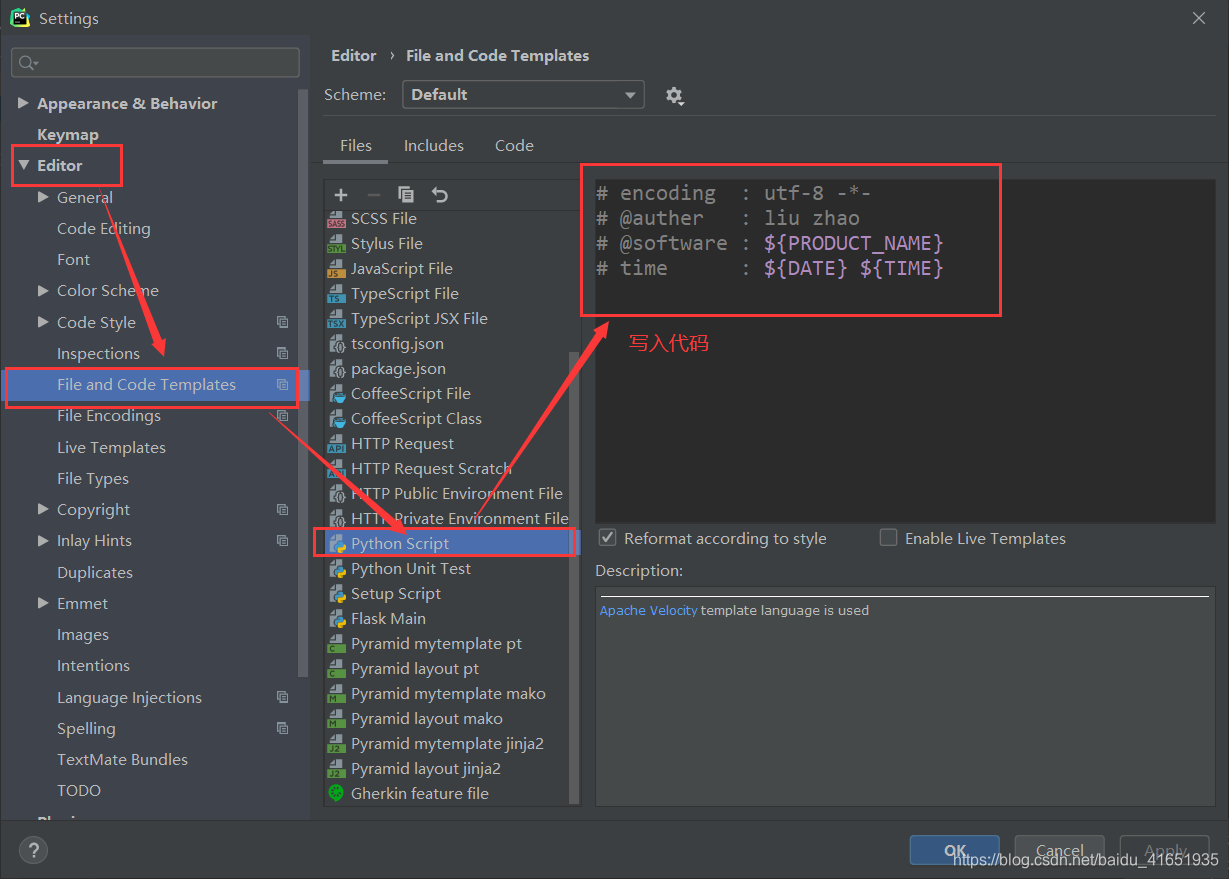Expand Appearance & Behavior section
The height and width of the screenshot is (879, 1229).
[23, 103]
